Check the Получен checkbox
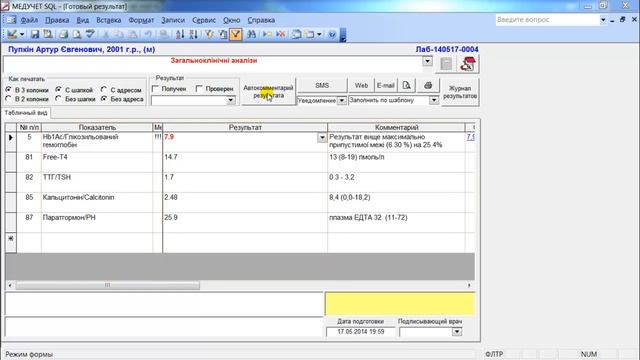This screenshot has height=360, width=640. [x=156, y=89]
